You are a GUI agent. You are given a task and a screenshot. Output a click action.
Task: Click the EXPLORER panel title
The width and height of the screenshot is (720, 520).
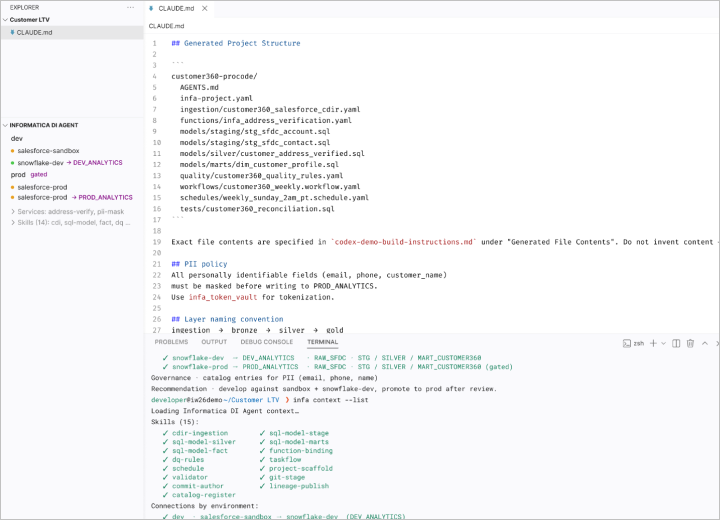[24, 7]
